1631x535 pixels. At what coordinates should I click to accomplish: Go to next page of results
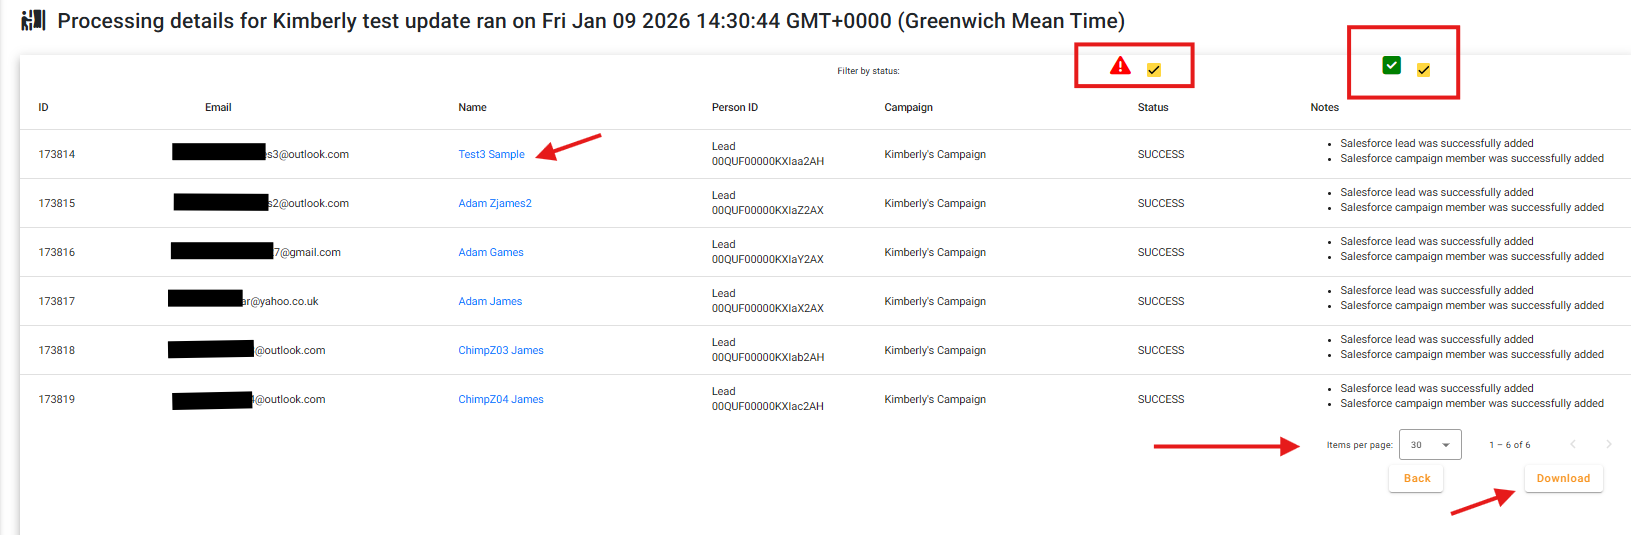click(1608, 444)
